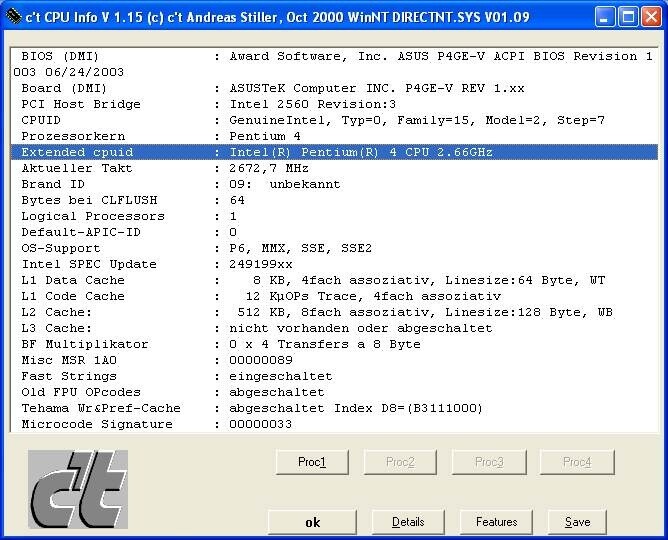Select the BIOS (DMI) row
Image resolution: width=668 pixels, height=540 pixels.
[x=334, y=56]
